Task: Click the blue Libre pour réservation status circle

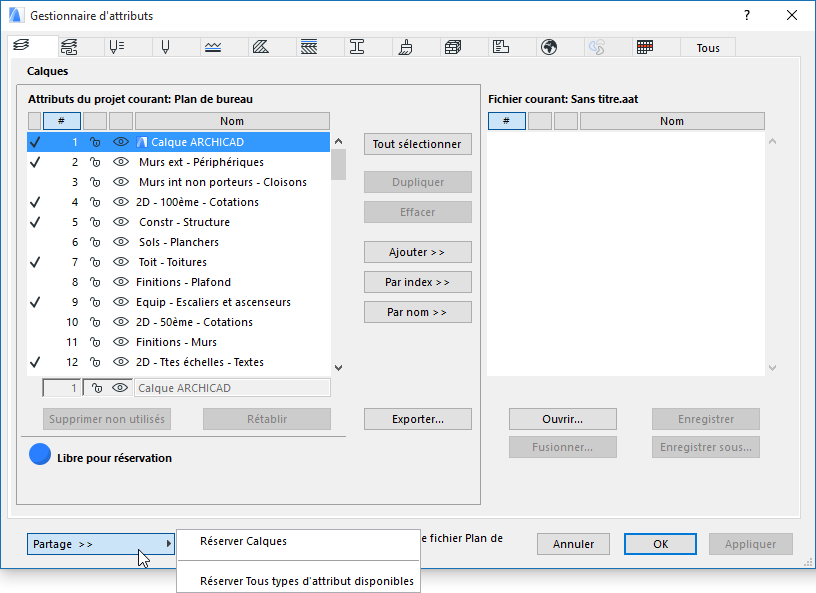Action: coord(40,454)
